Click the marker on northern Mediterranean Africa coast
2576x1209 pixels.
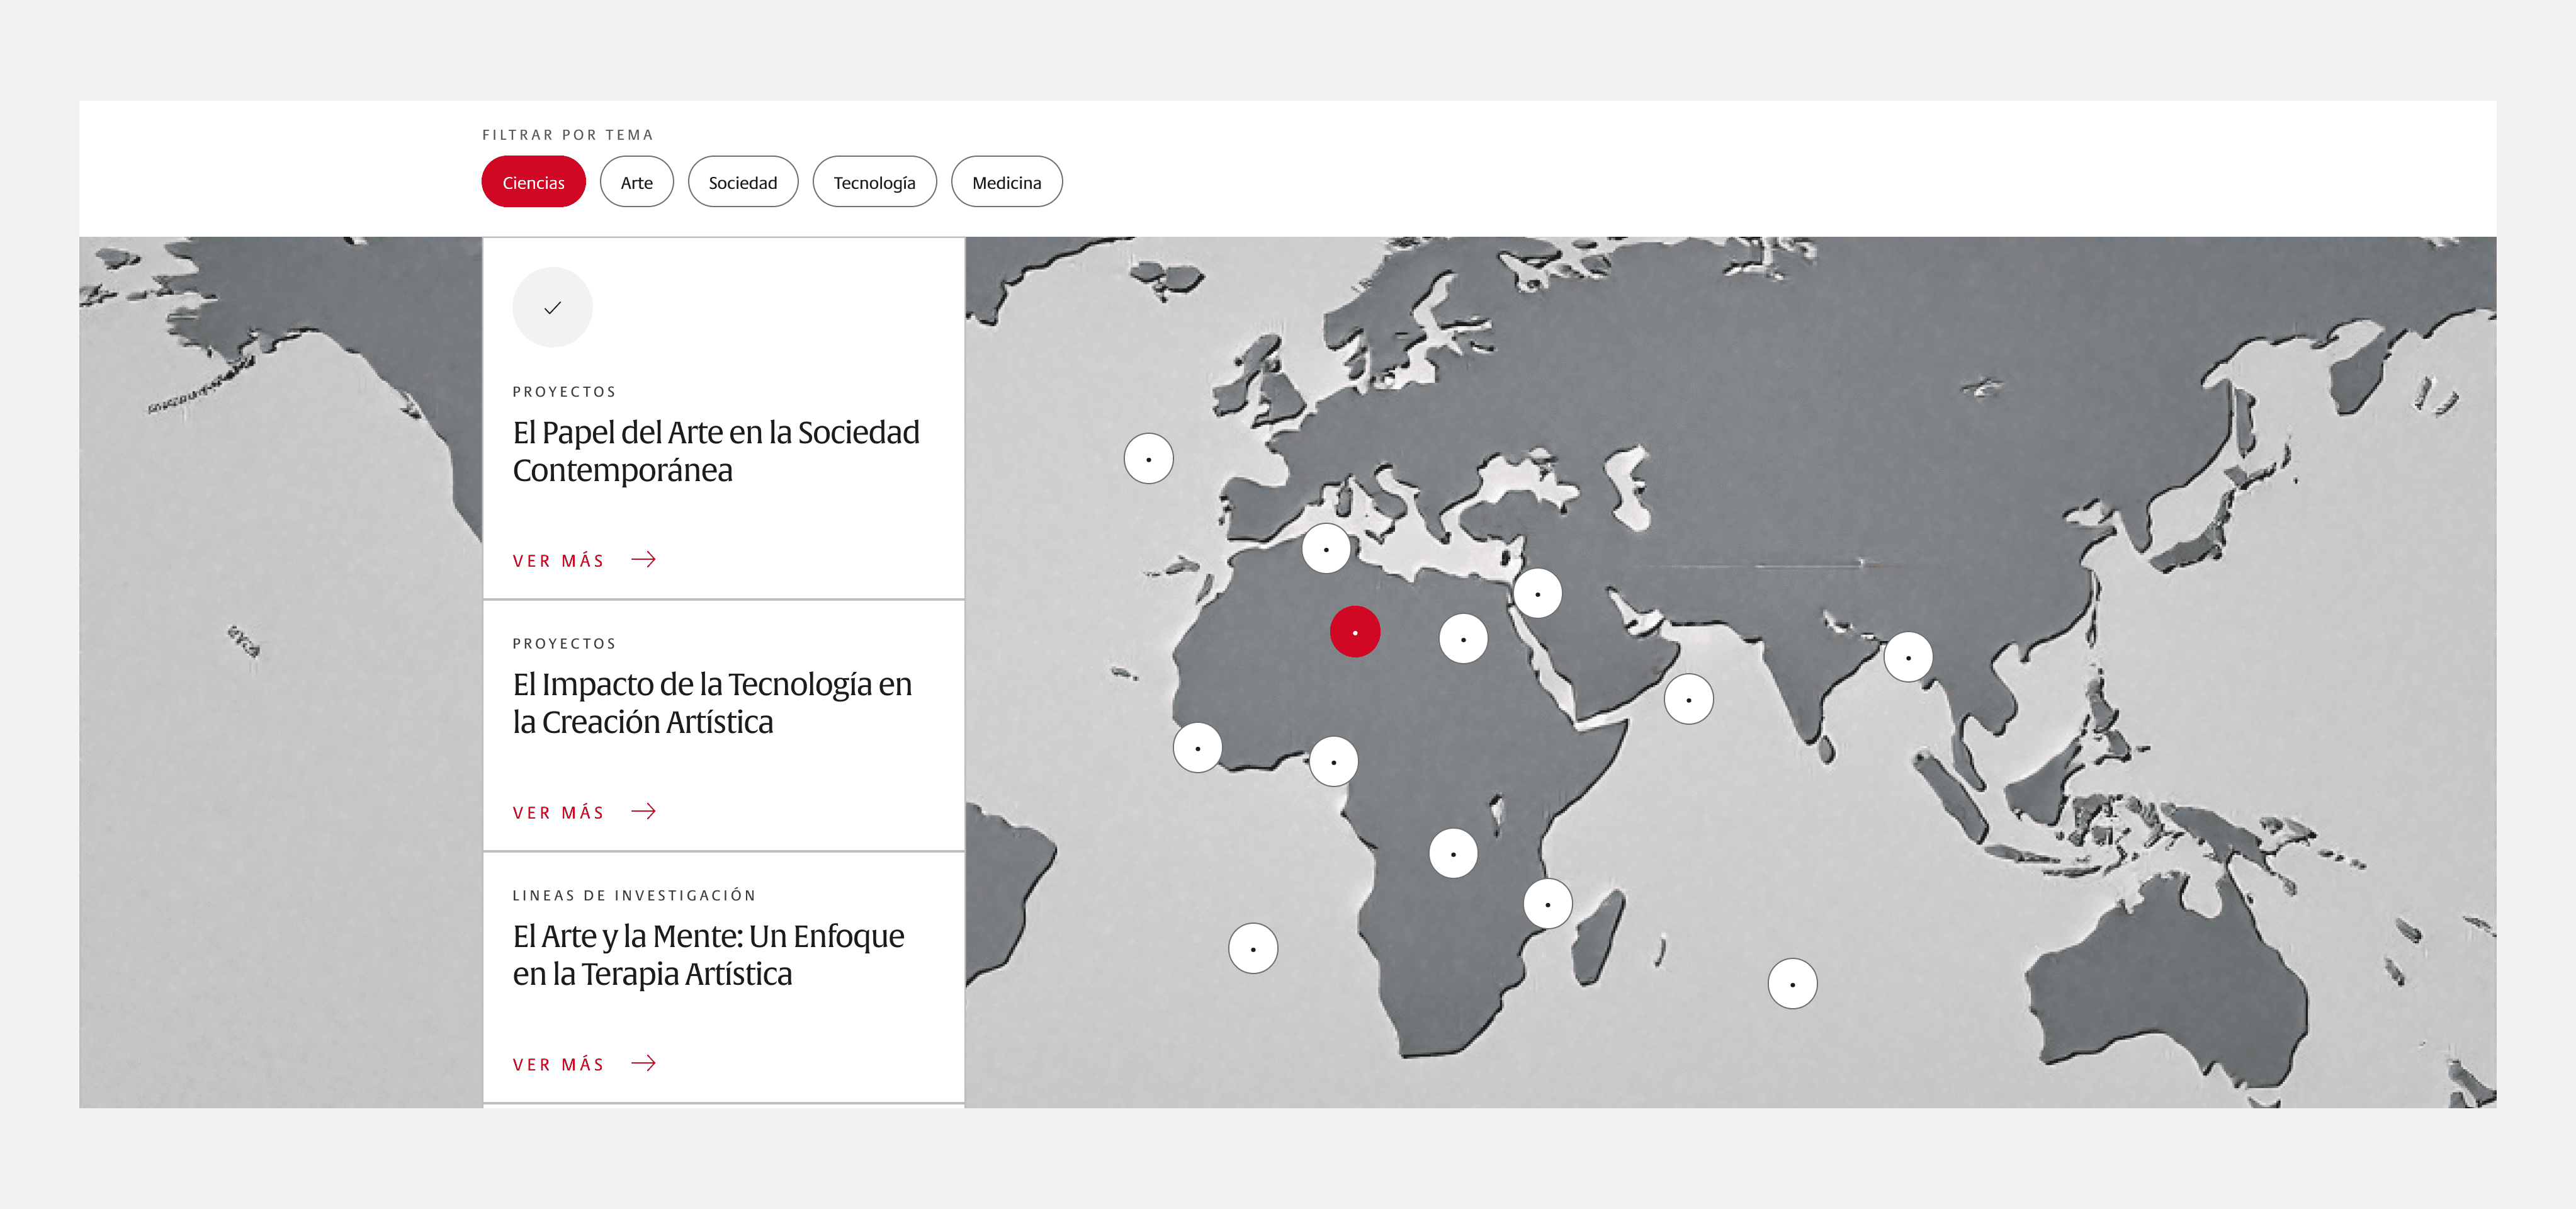tap(1326, 549)
